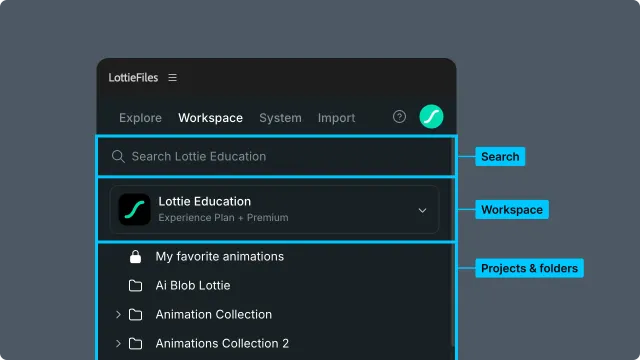Select the Animations Collection 2 row label
The image size is (640, 360).
[222, 344]
